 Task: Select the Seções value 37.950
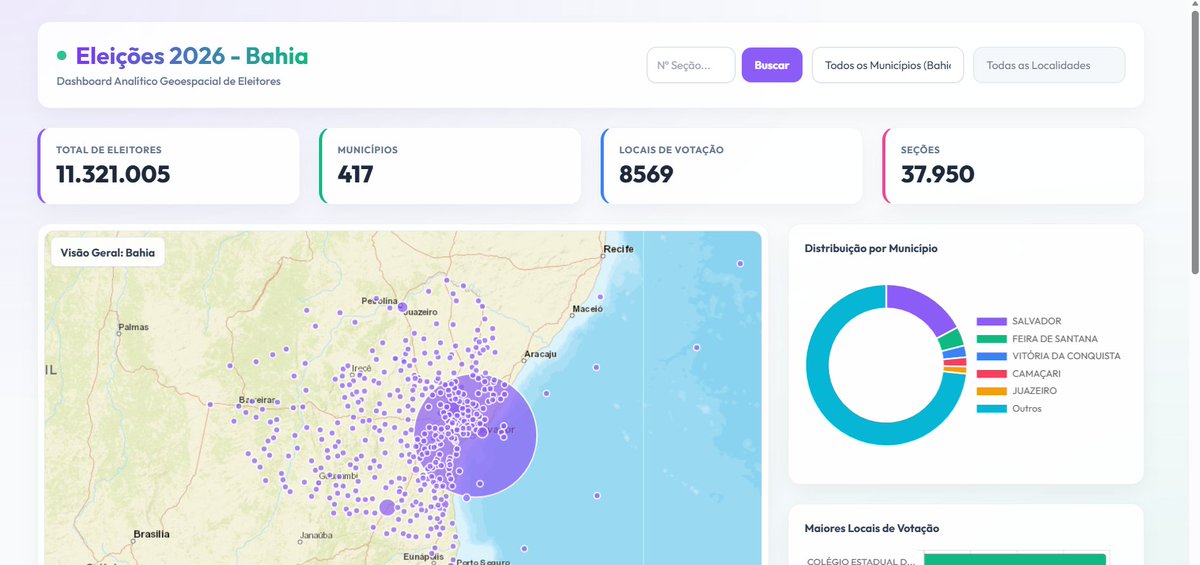pos(937,175)
